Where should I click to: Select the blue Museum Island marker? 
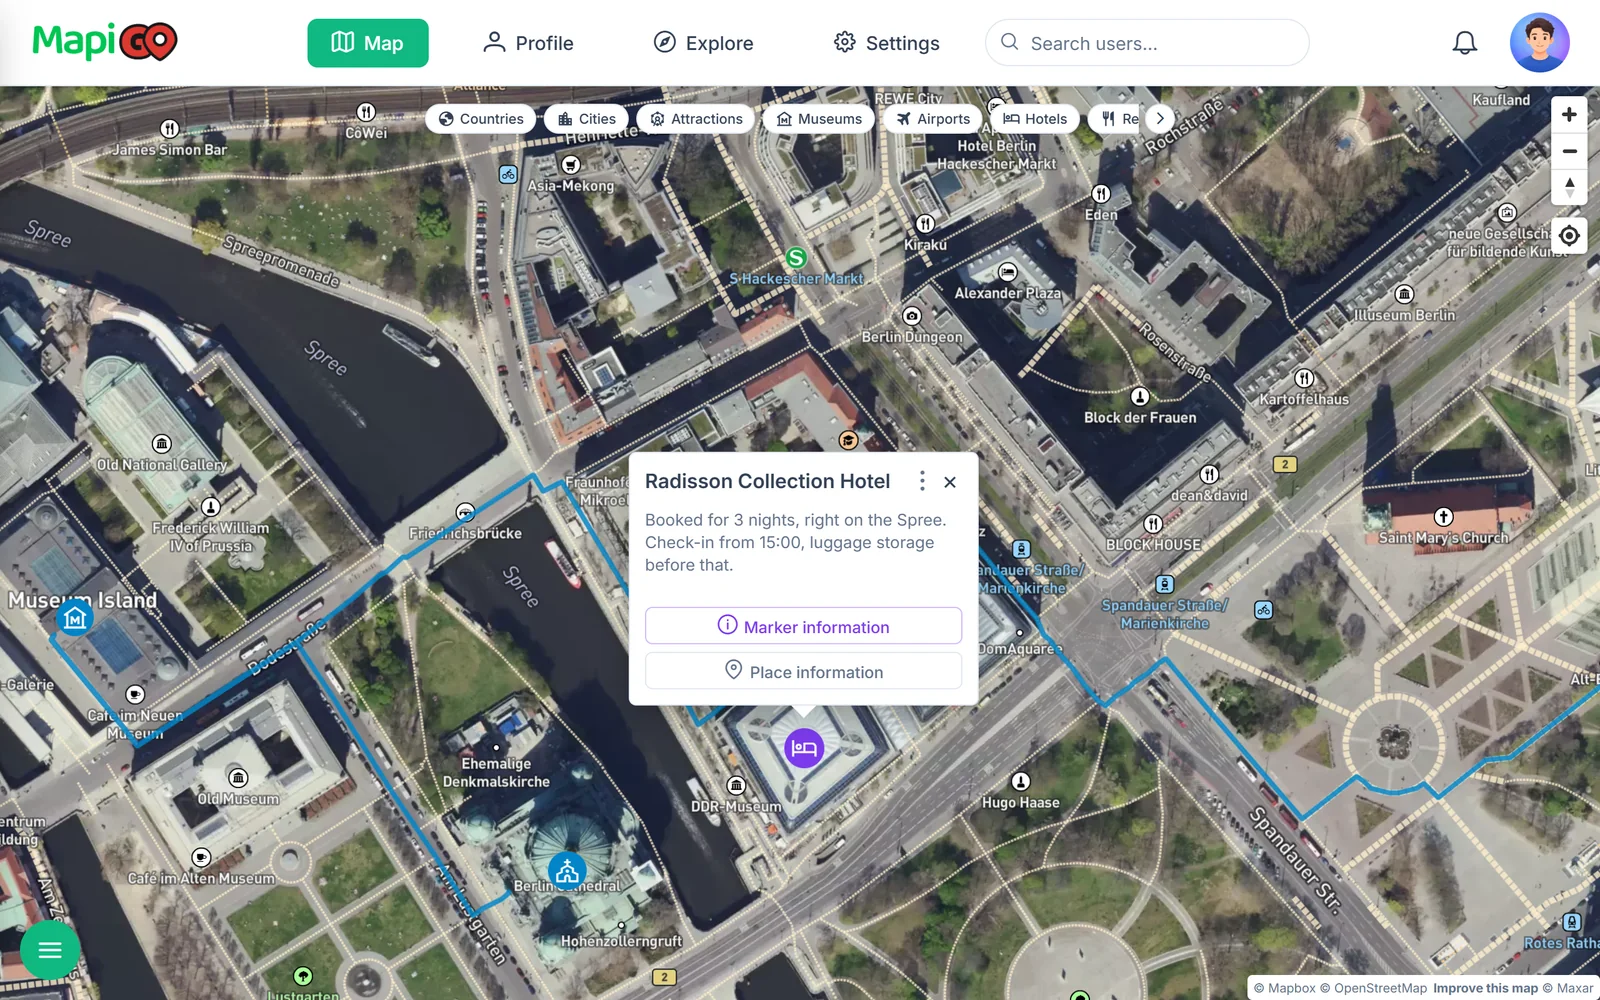tap(75, 618)
